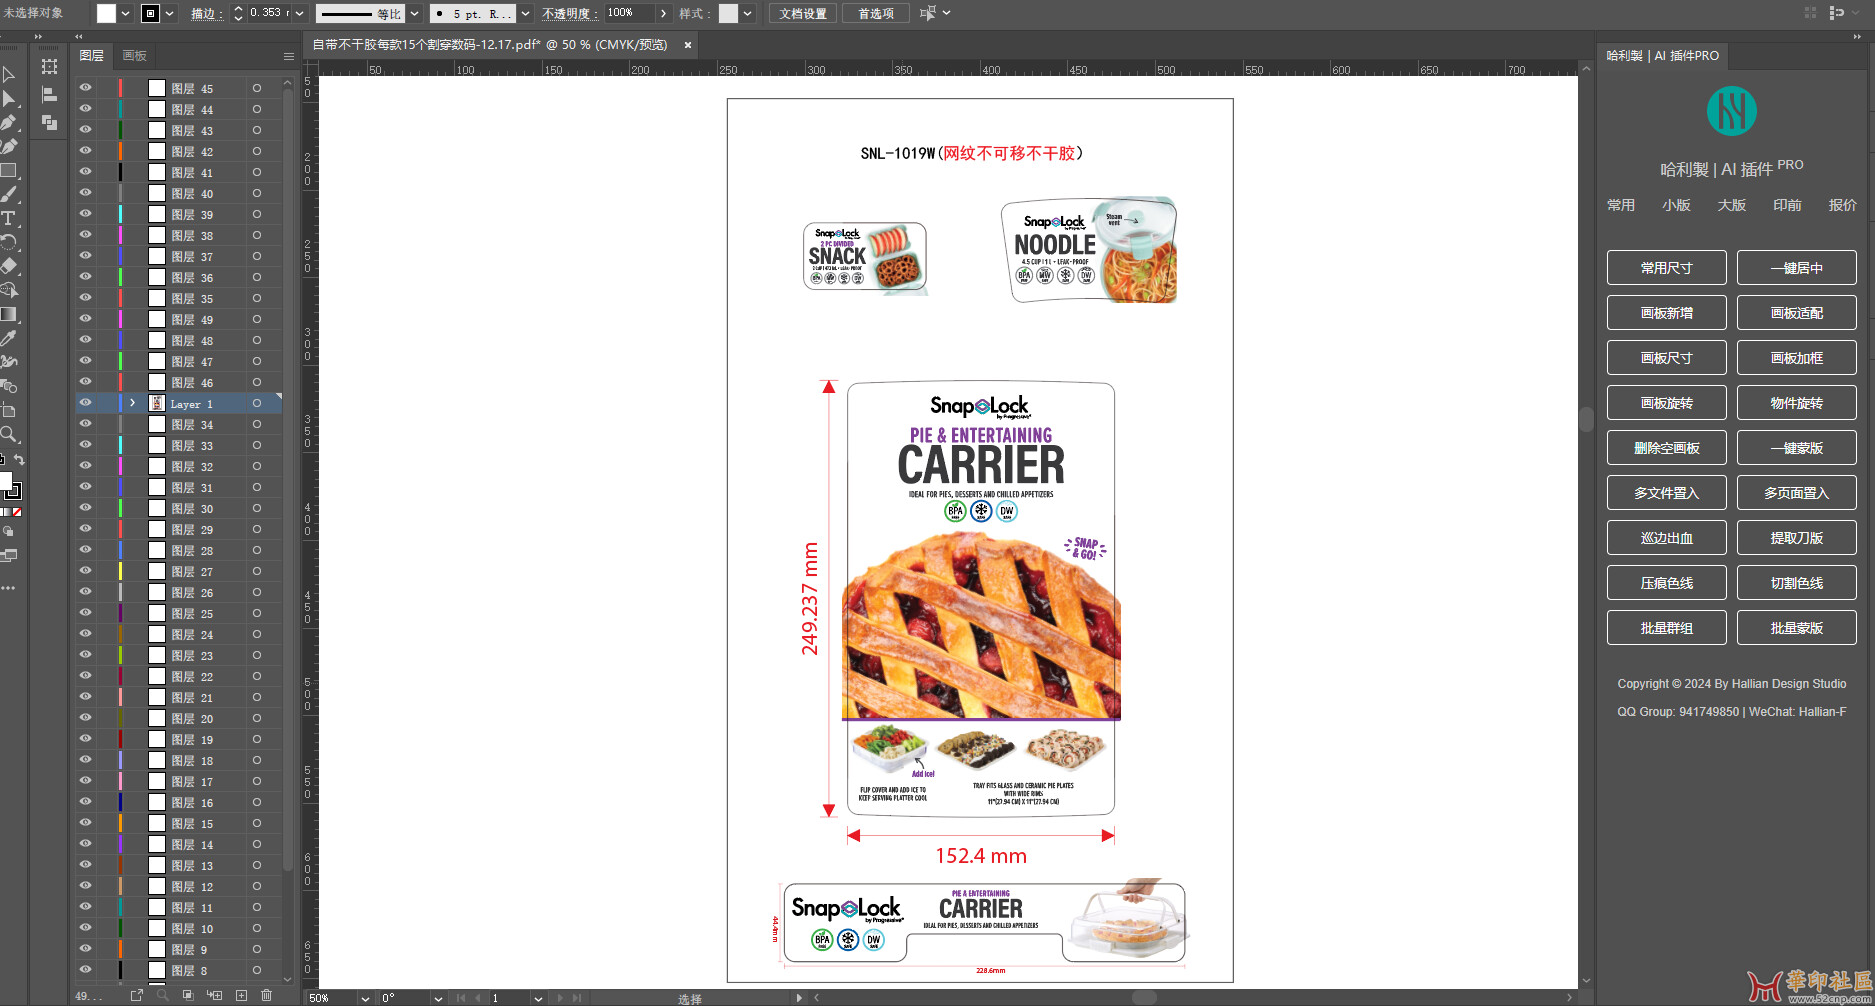Click the 提取刀版 plugin button
The width and height of the screenshot is (1875, 1006).
pyautogui.click(x=1797, y=538)
